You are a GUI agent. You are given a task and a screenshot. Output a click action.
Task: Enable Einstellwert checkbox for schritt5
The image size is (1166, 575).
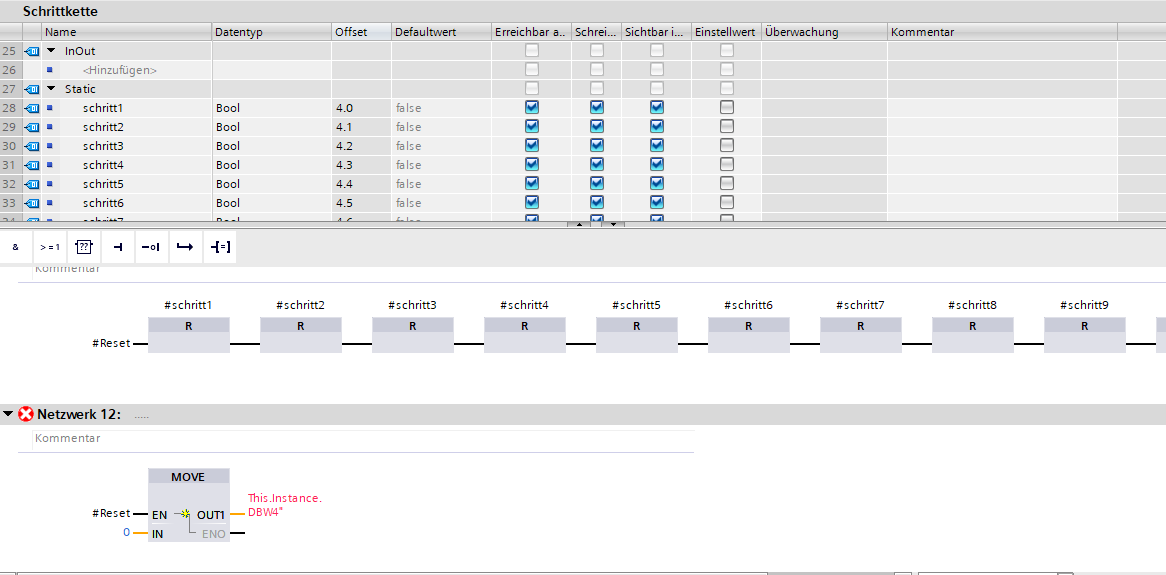coord(727,184)
